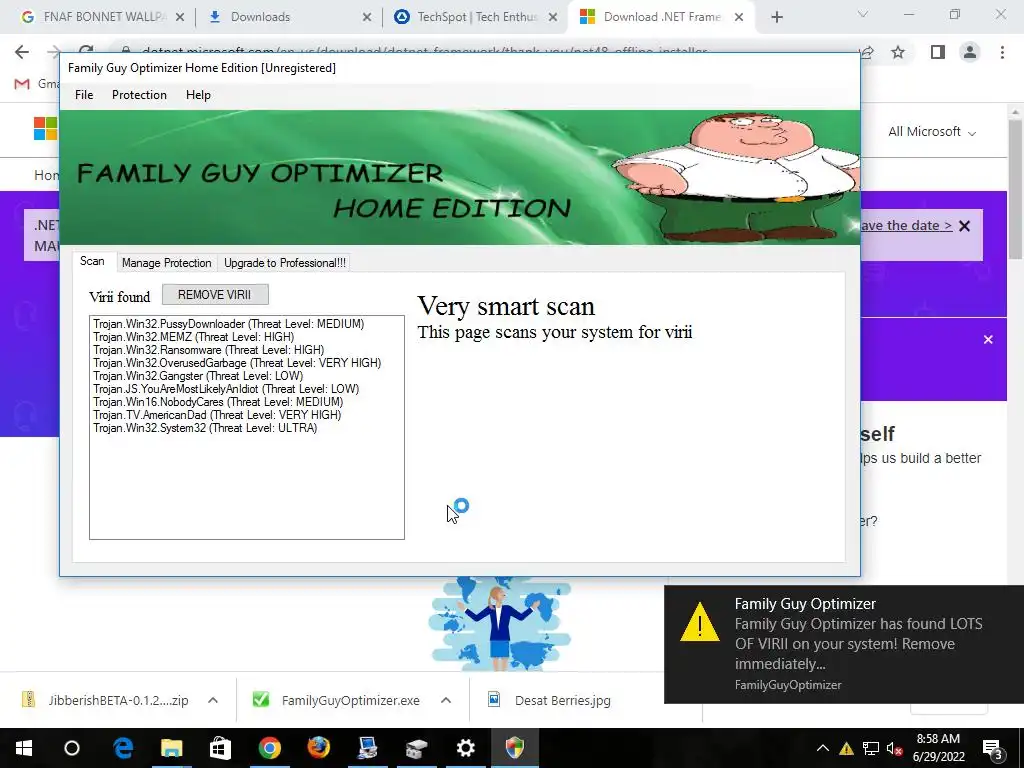Viewport: 1024px width, 768px height.
Task: Close the TechSpot browser tab
Action: [553, 18]
